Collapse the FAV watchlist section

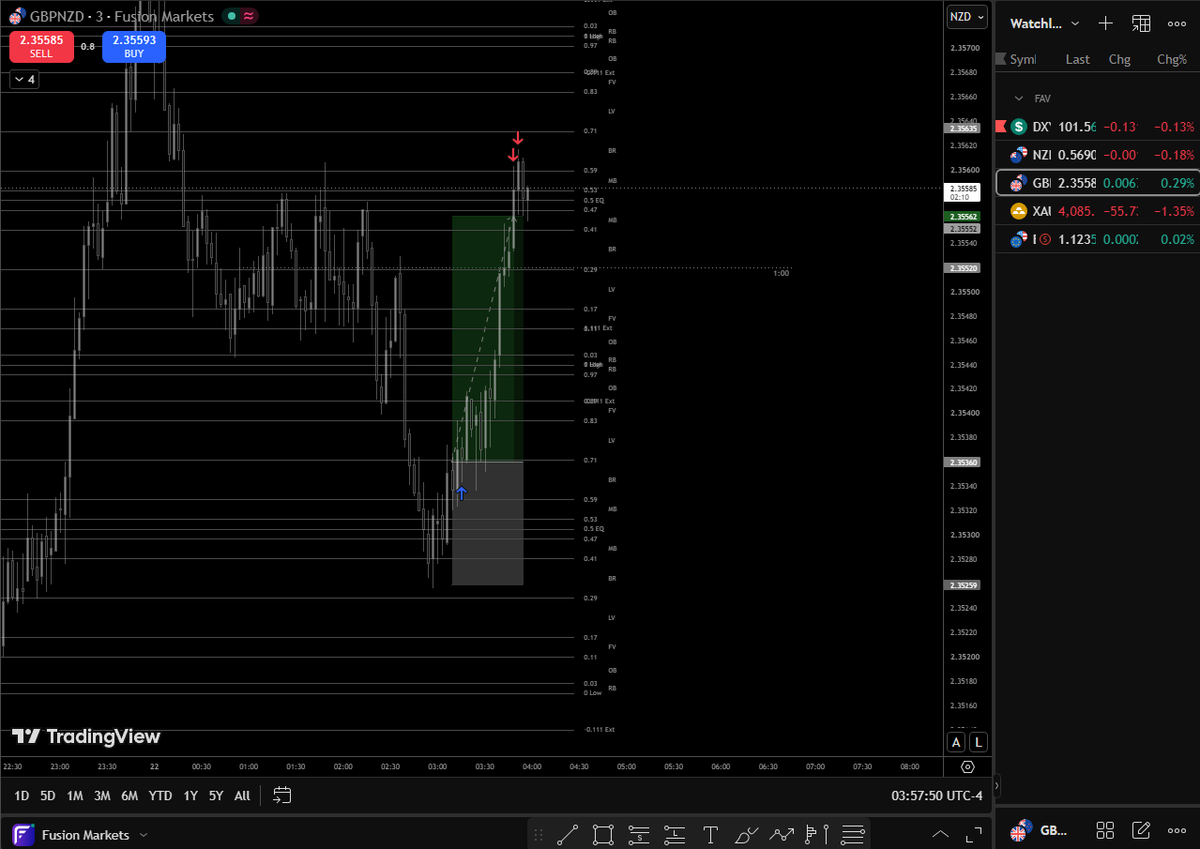click(x=1019, y=98)
